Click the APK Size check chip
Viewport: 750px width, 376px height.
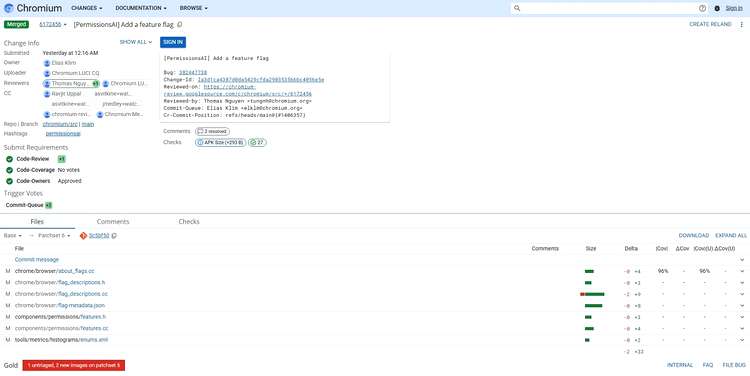pyautogui.click(x=221, y=143)
